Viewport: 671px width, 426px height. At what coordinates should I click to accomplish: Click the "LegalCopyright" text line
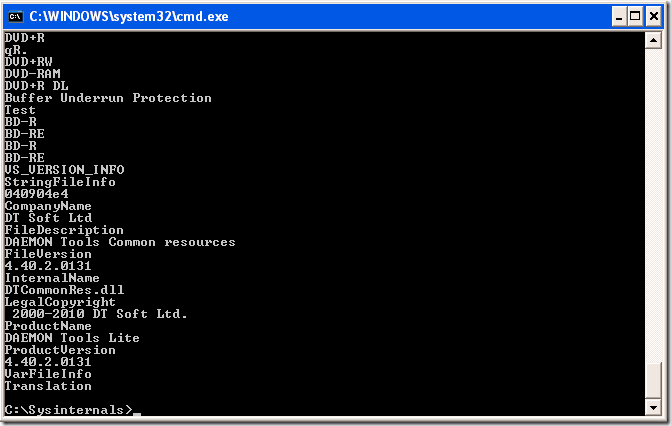click(60, 302)
